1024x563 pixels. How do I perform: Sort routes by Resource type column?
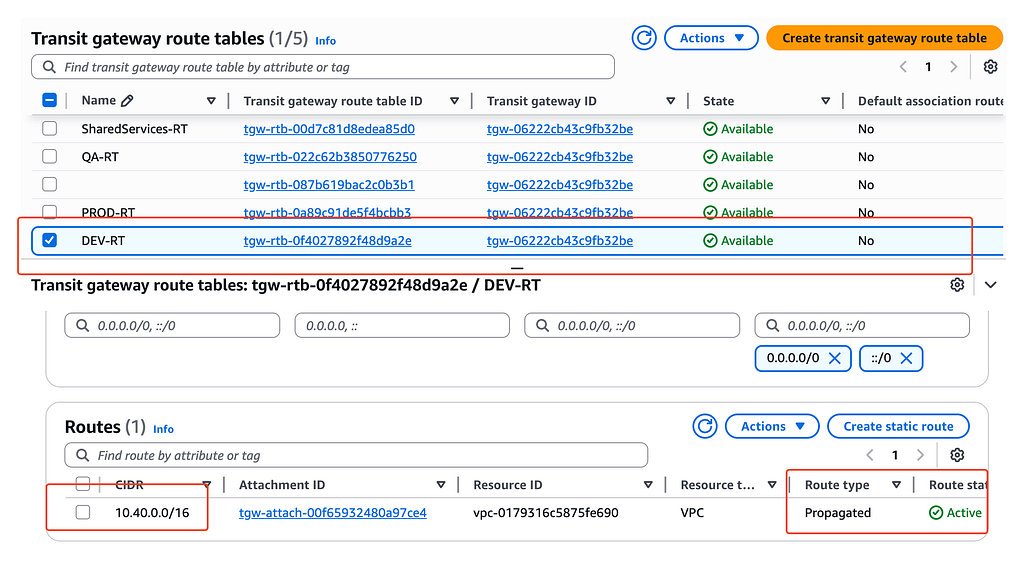point(772,485)
